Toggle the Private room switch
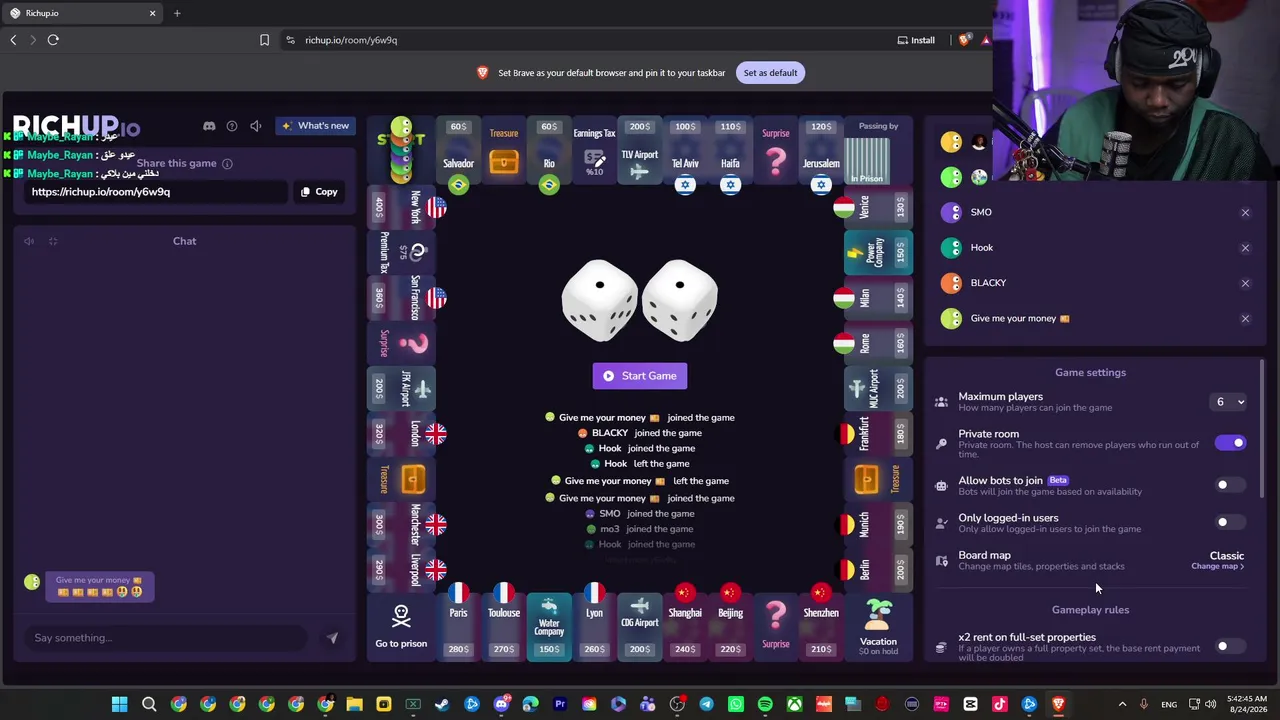This screenshot has height=720, width=1280. (x=1231, y=443)
